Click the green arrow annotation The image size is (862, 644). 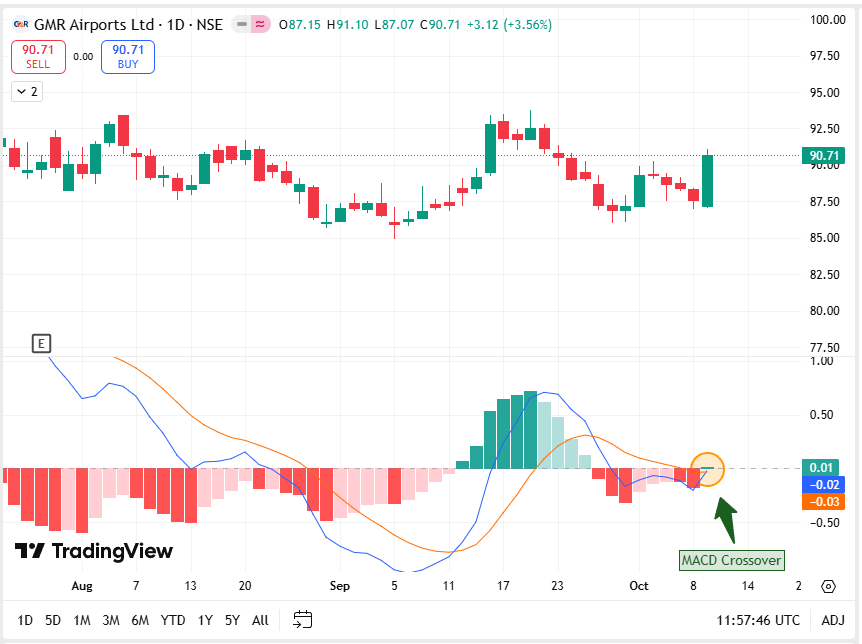coord(725,518)
